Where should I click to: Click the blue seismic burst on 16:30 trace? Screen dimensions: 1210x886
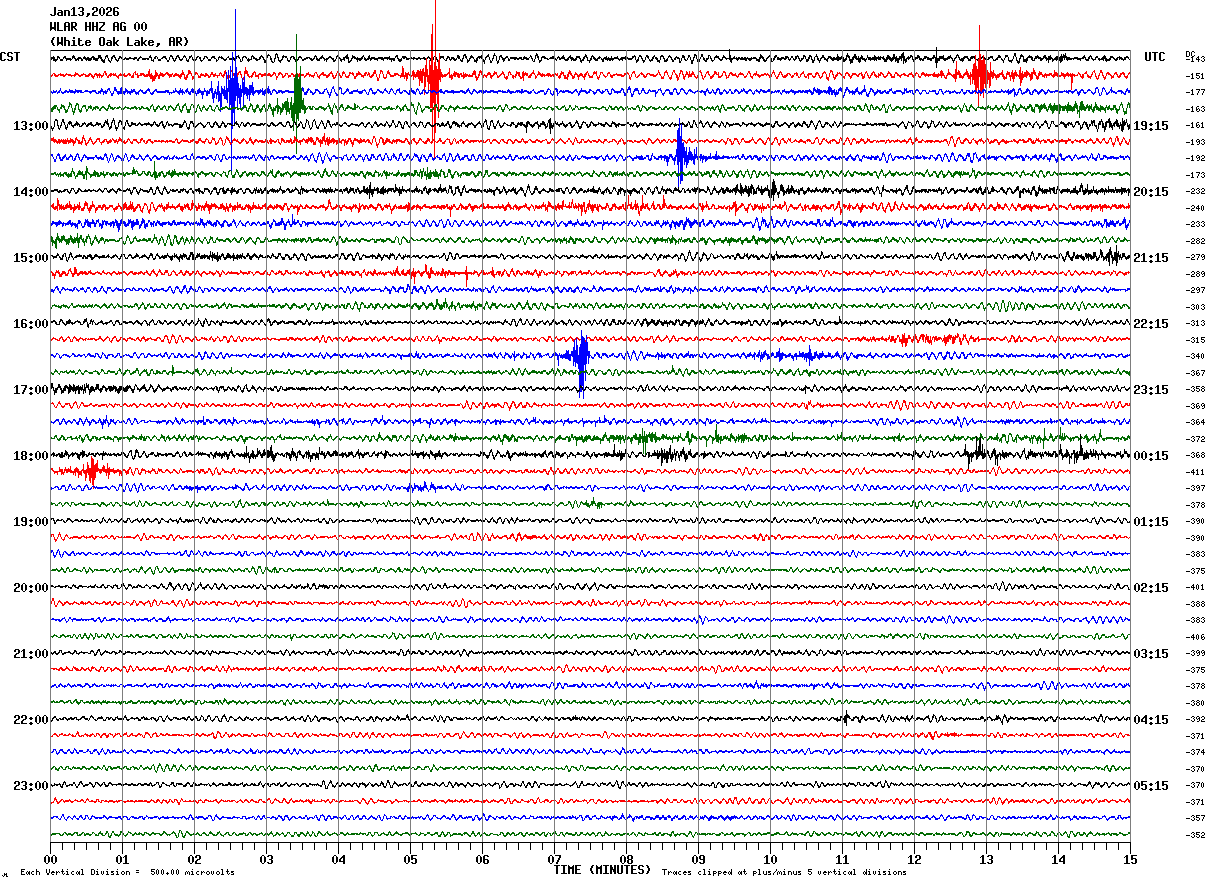(579, 356)
